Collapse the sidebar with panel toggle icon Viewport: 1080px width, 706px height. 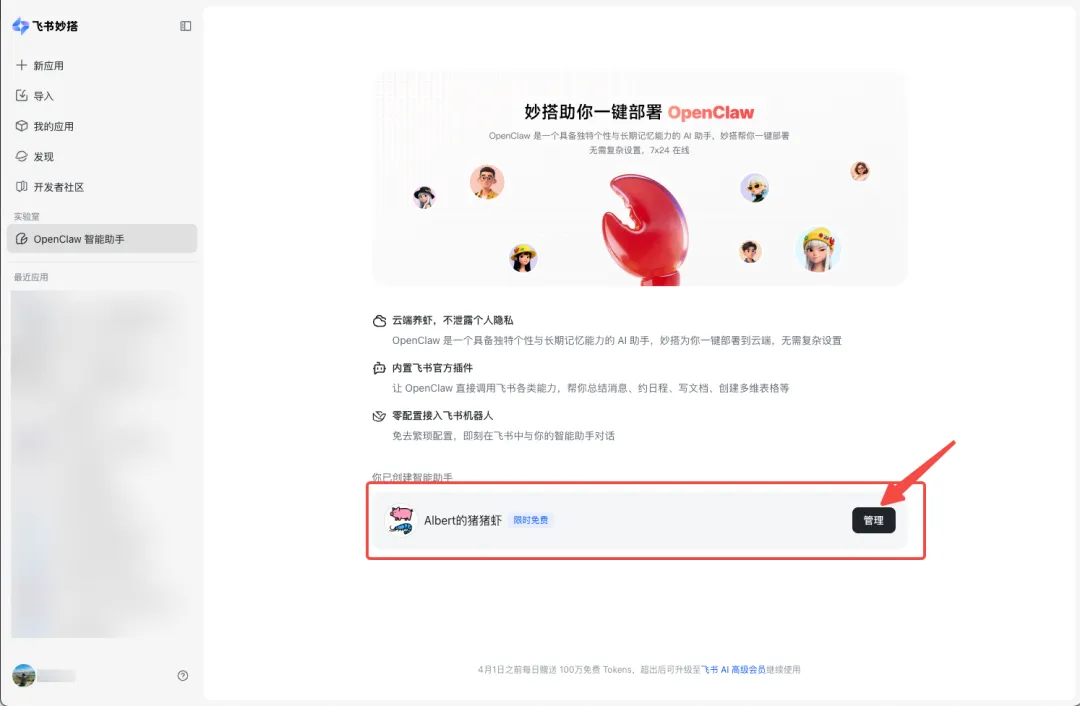tap(186, 26)
